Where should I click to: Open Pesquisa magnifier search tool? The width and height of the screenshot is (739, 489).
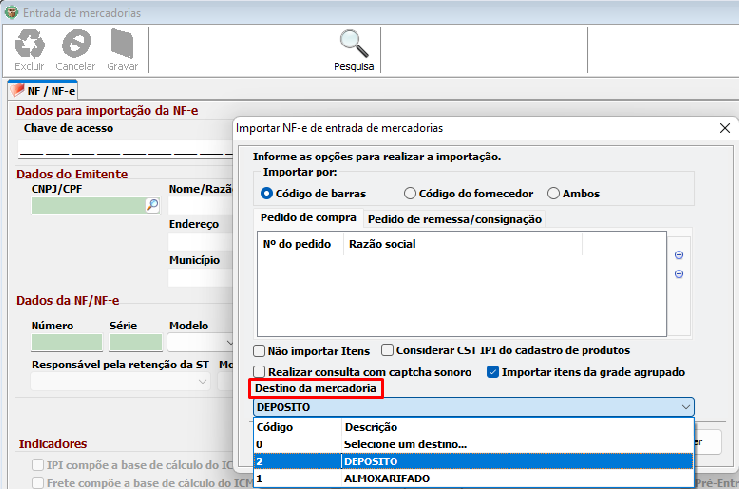(354, 44)
